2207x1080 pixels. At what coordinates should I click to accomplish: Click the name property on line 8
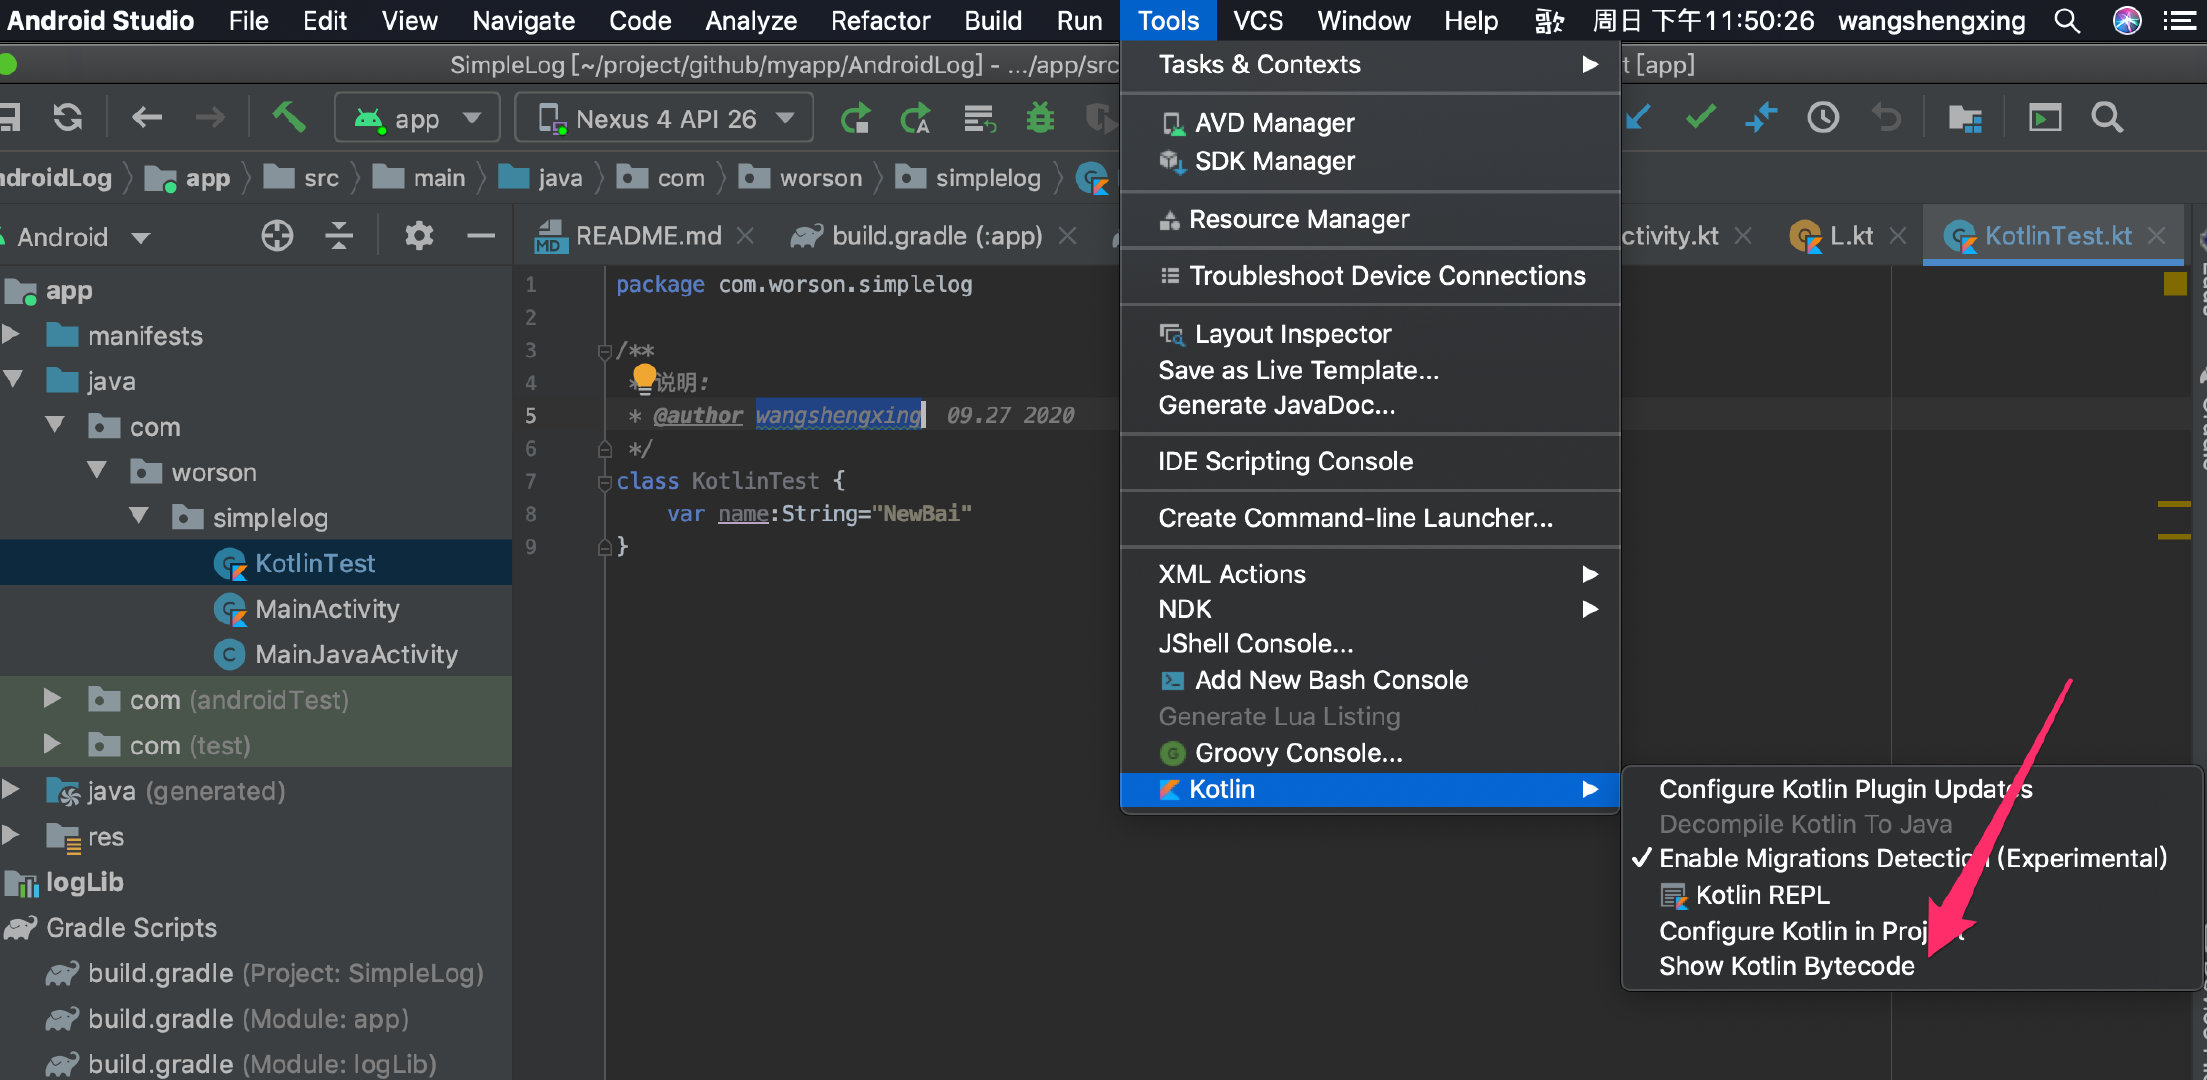coord(743,513)
